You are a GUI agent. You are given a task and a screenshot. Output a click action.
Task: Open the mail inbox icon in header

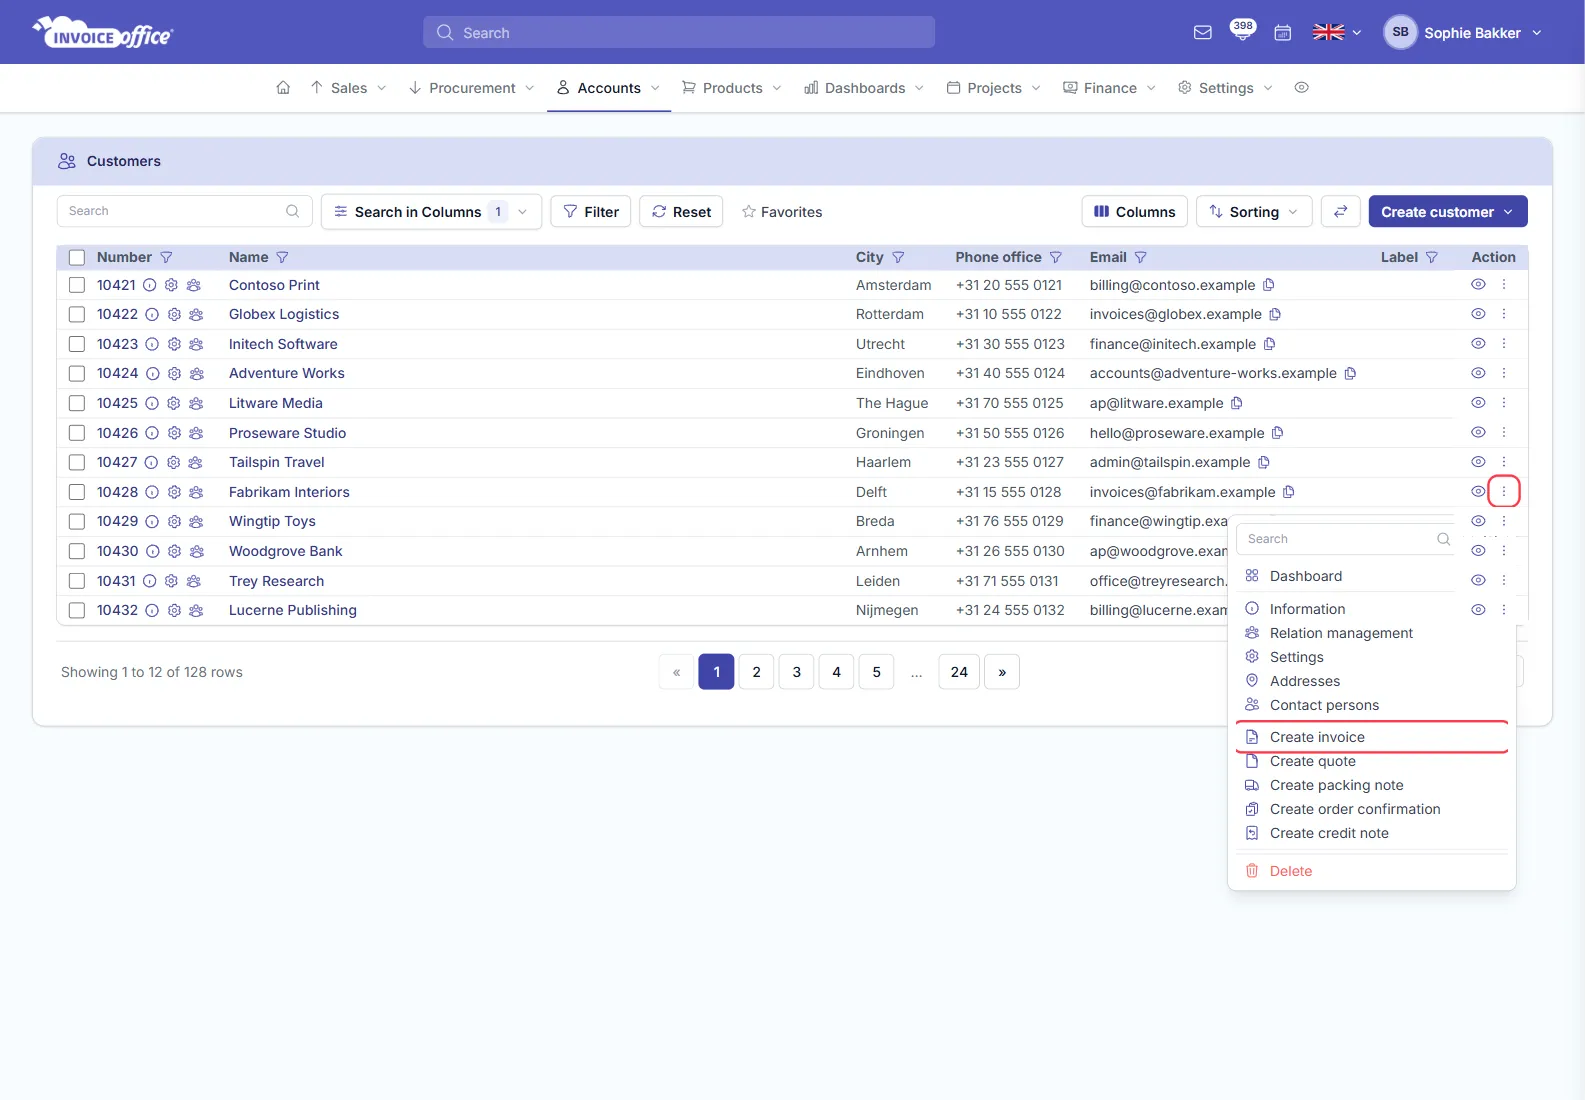(x=1203, y=33)
